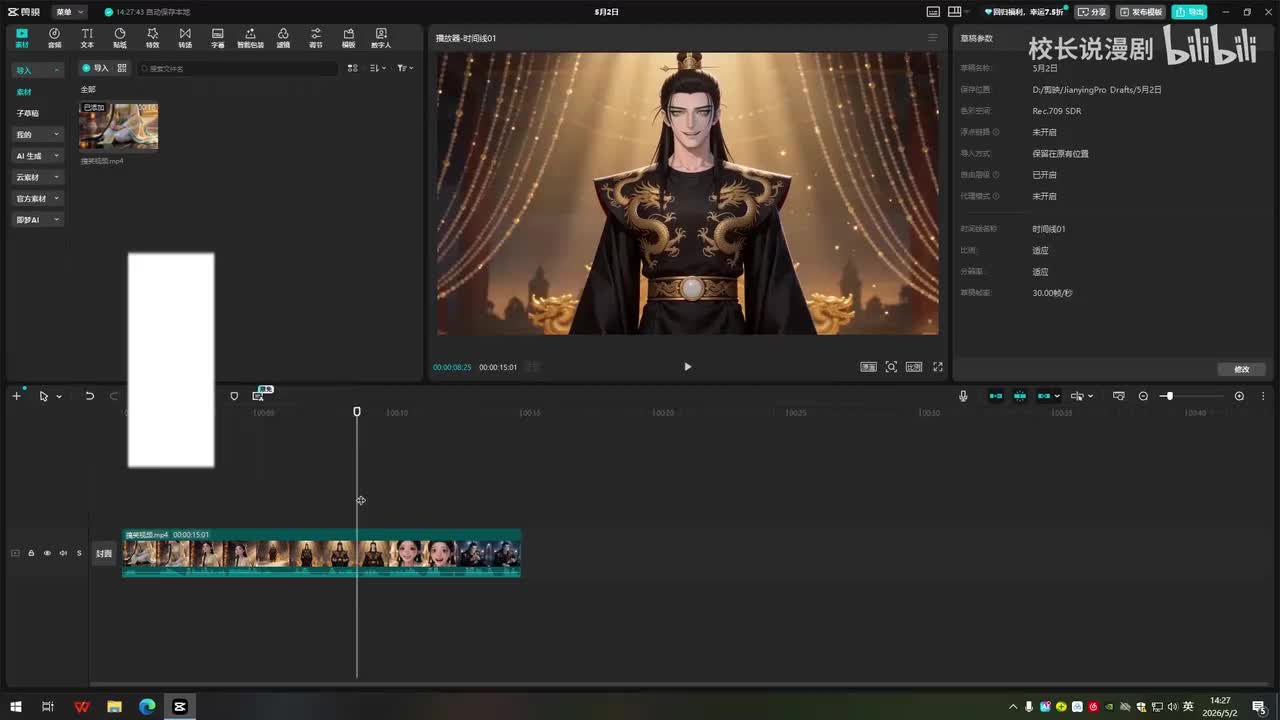Screen dimensions: 1280x720
Task: Open the 音频 audio tab
Action: pyautogui.click(x=54, y=38)
